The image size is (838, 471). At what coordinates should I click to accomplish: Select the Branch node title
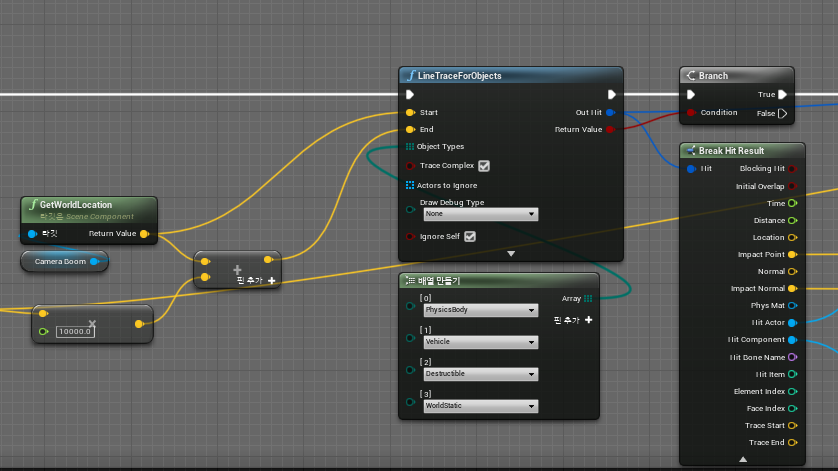713,76
